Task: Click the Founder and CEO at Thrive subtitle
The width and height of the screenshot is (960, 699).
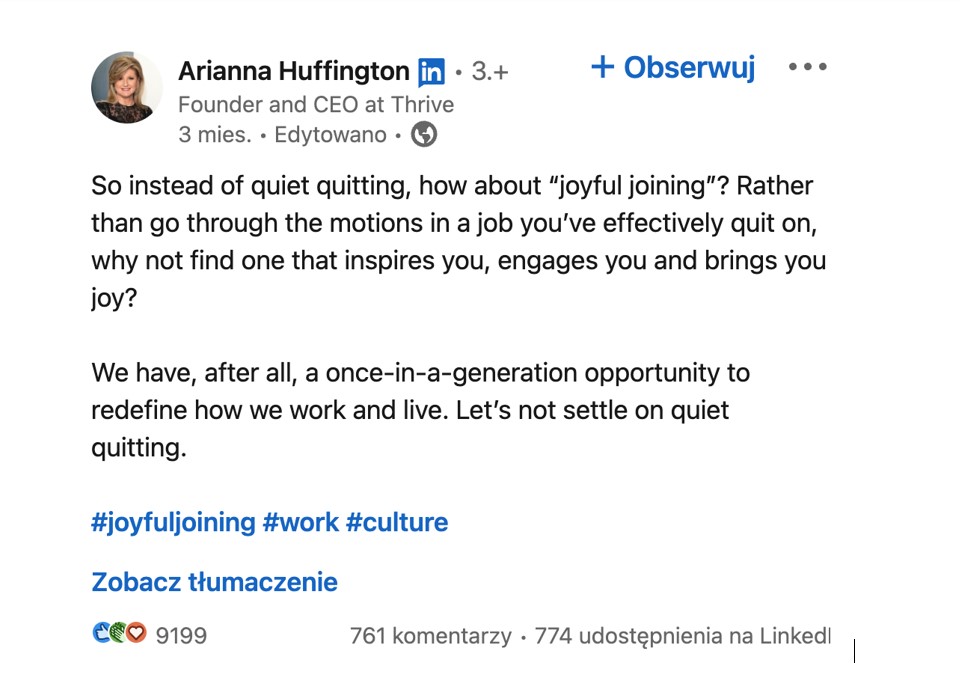Action: coord(315,104)
